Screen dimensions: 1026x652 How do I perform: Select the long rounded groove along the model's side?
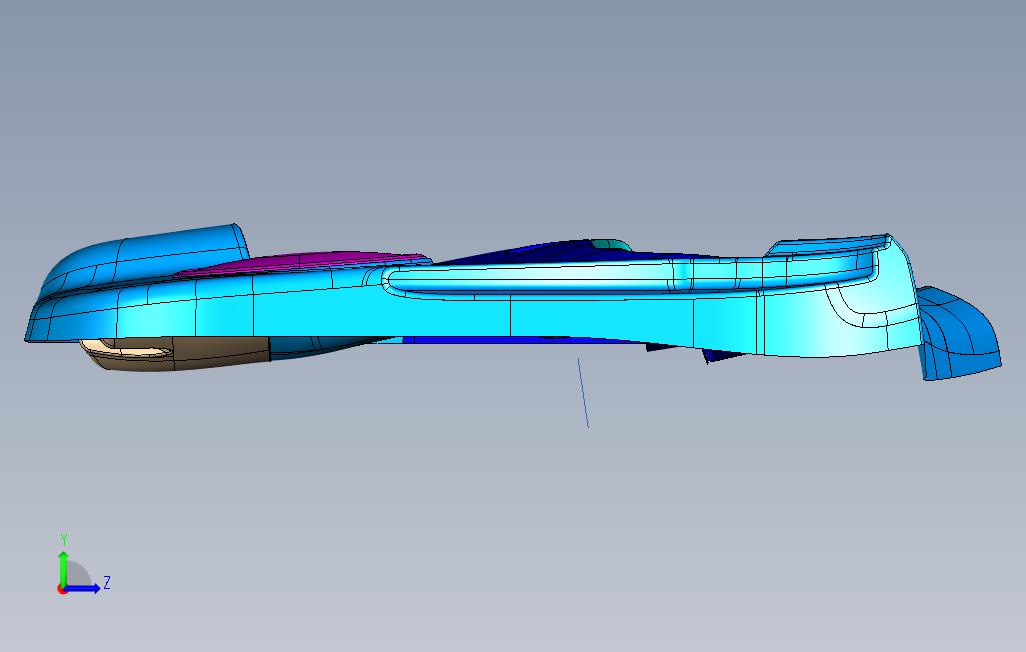(x=628, y=278)
